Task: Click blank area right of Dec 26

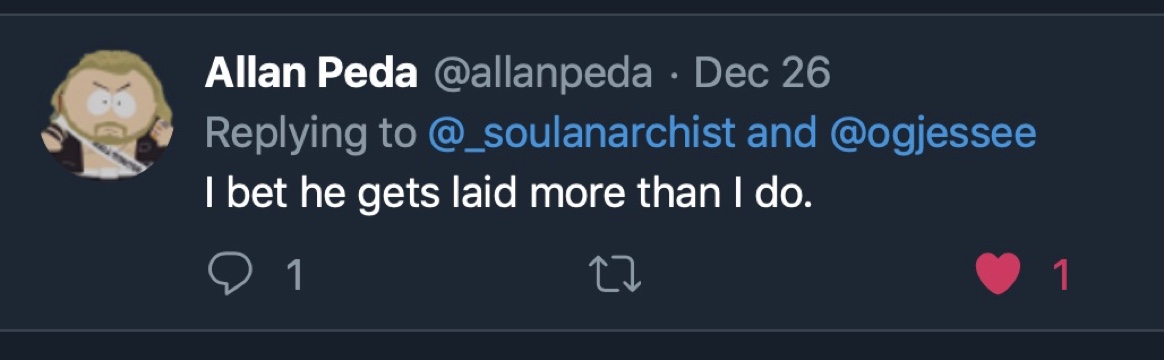Action: pos(987,73)
